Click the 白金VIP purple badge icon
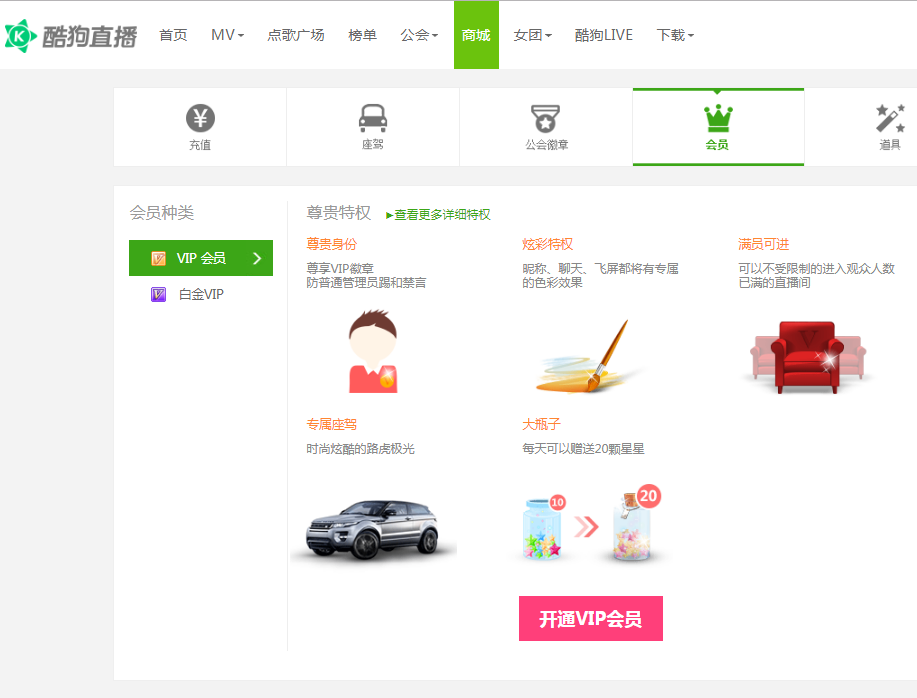 [x=158, y=294]
